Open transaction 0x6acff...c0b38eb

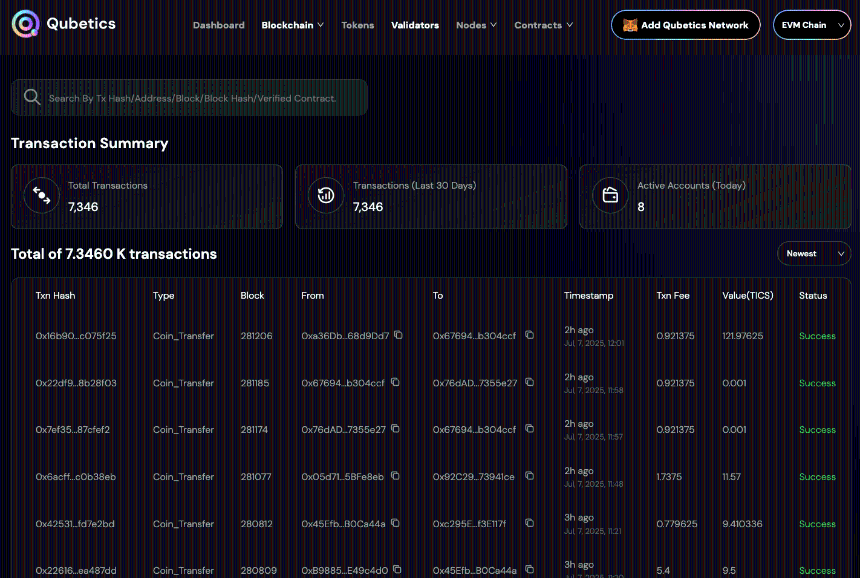coord(75,477)
